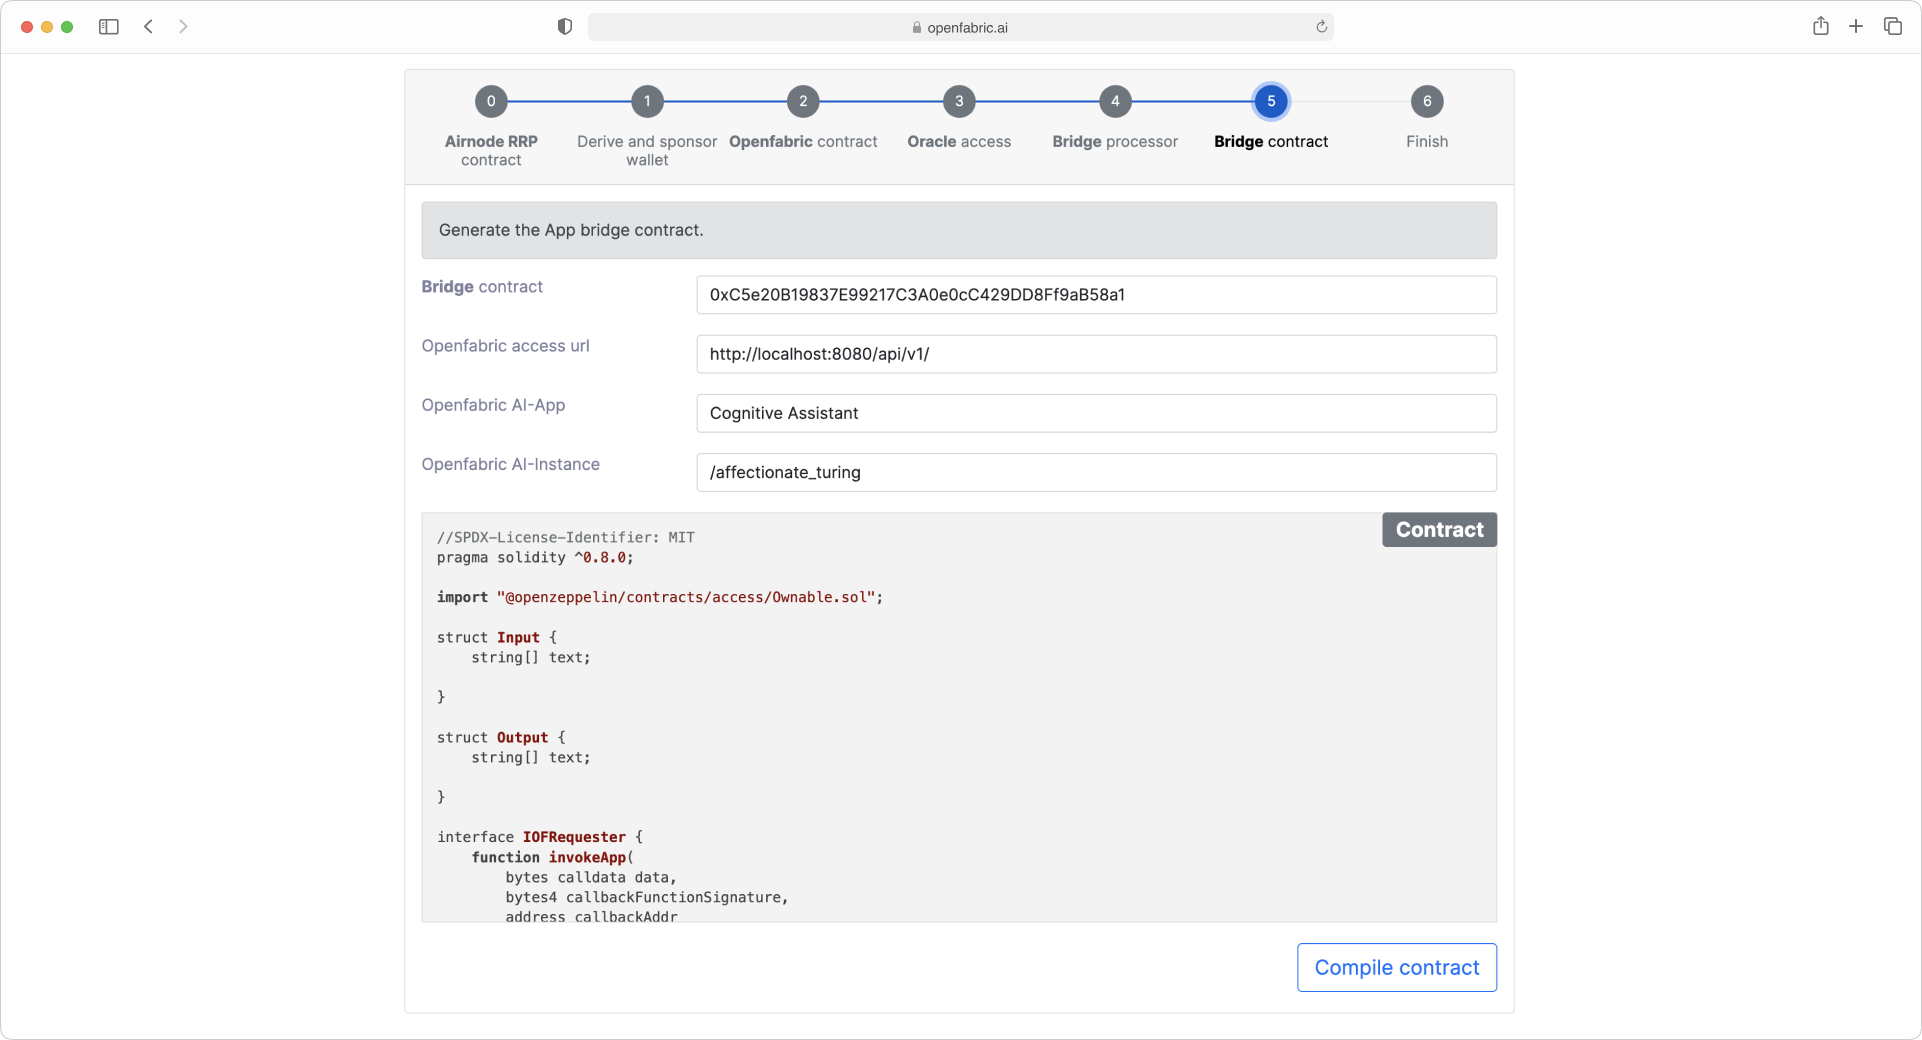
Task: Click the pragma solidity line
Action: coord(535,558)
